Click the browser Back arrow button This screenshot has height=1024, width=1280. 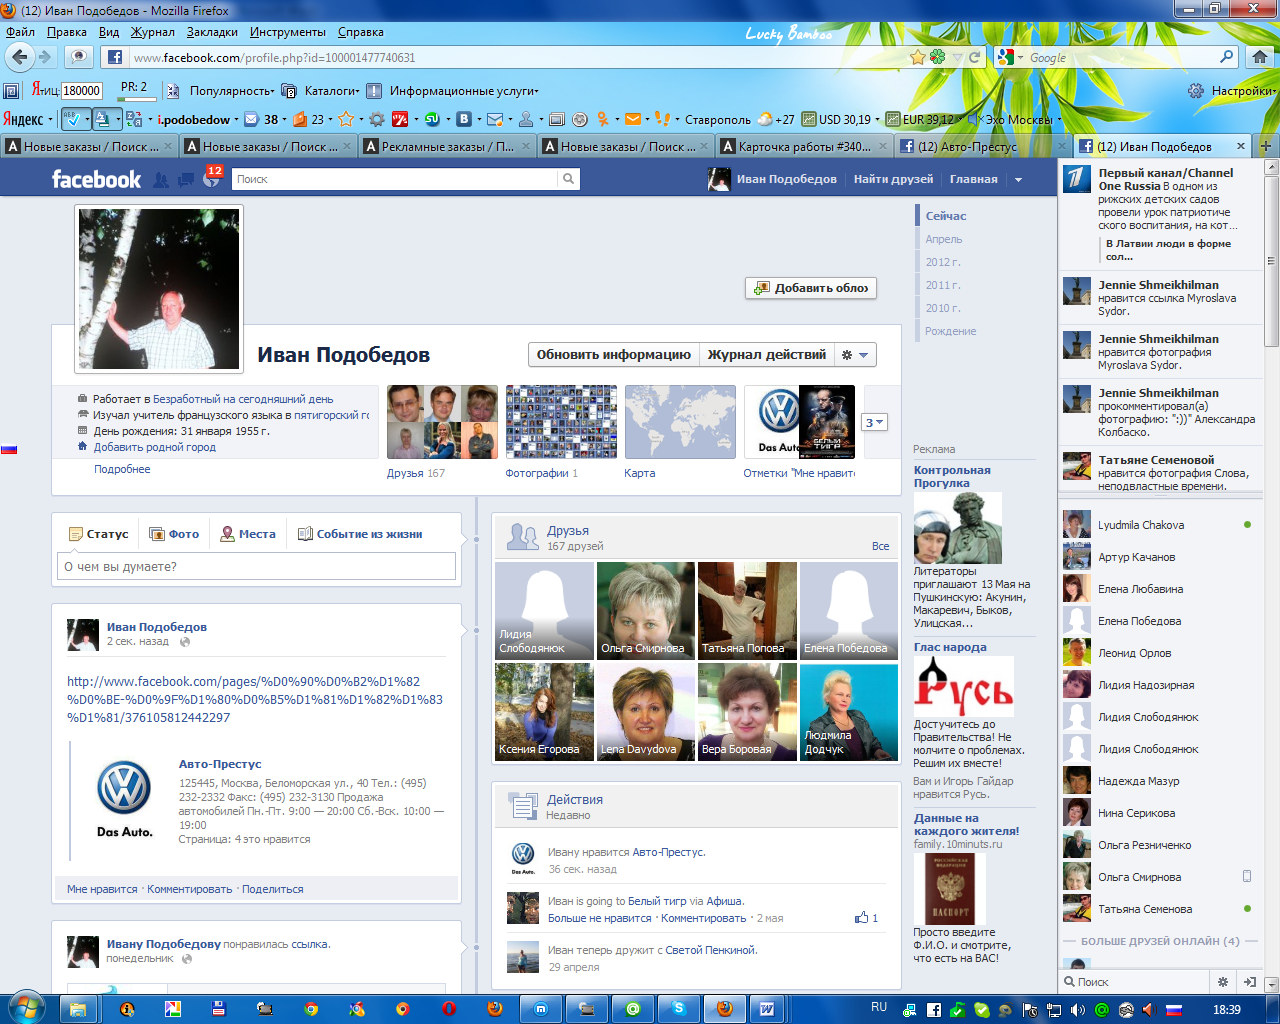point(19,57)
